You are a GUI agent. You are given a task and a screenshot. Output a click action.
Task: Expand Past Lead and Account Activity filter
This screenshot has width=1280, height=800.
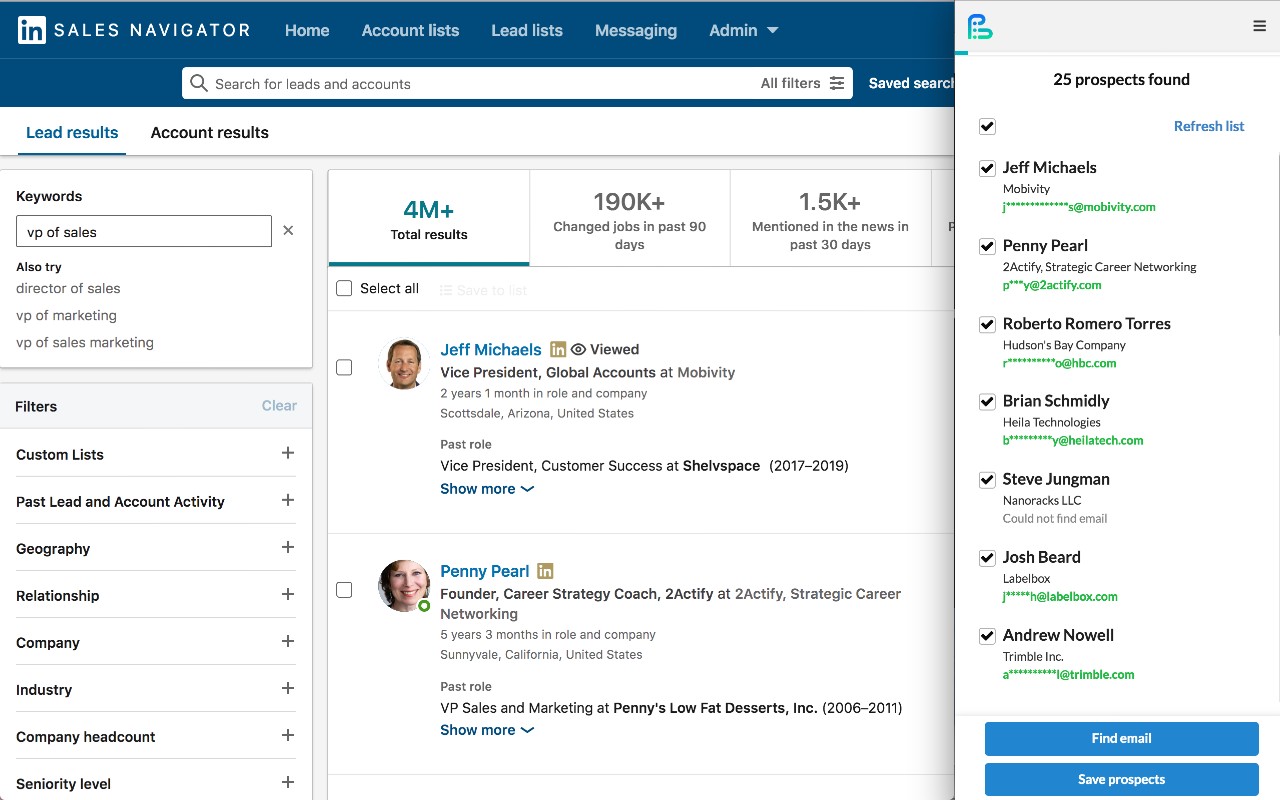pos(288,500)
